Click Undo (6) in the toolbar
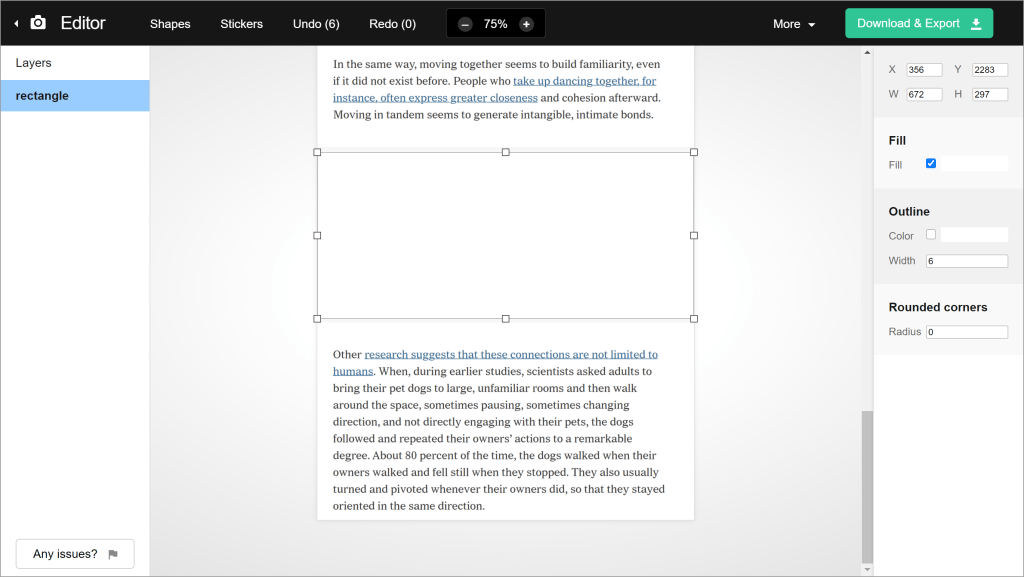The image size is (1024, 577). pos(316,24)
